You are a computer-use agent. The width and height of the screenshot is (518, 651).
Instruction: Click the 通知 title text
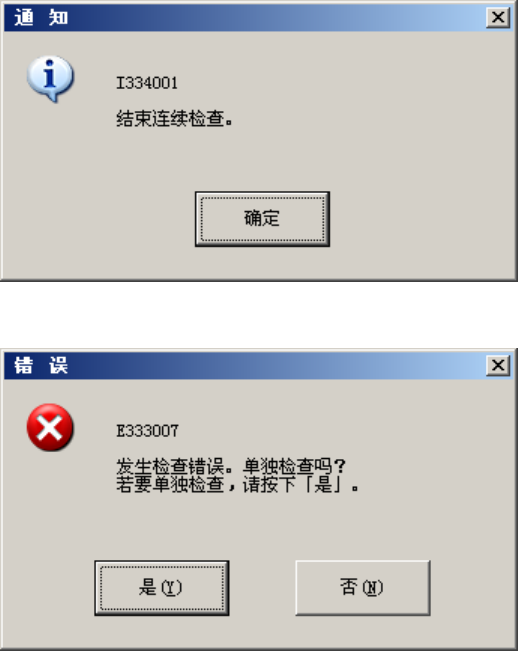click(41, 17)
